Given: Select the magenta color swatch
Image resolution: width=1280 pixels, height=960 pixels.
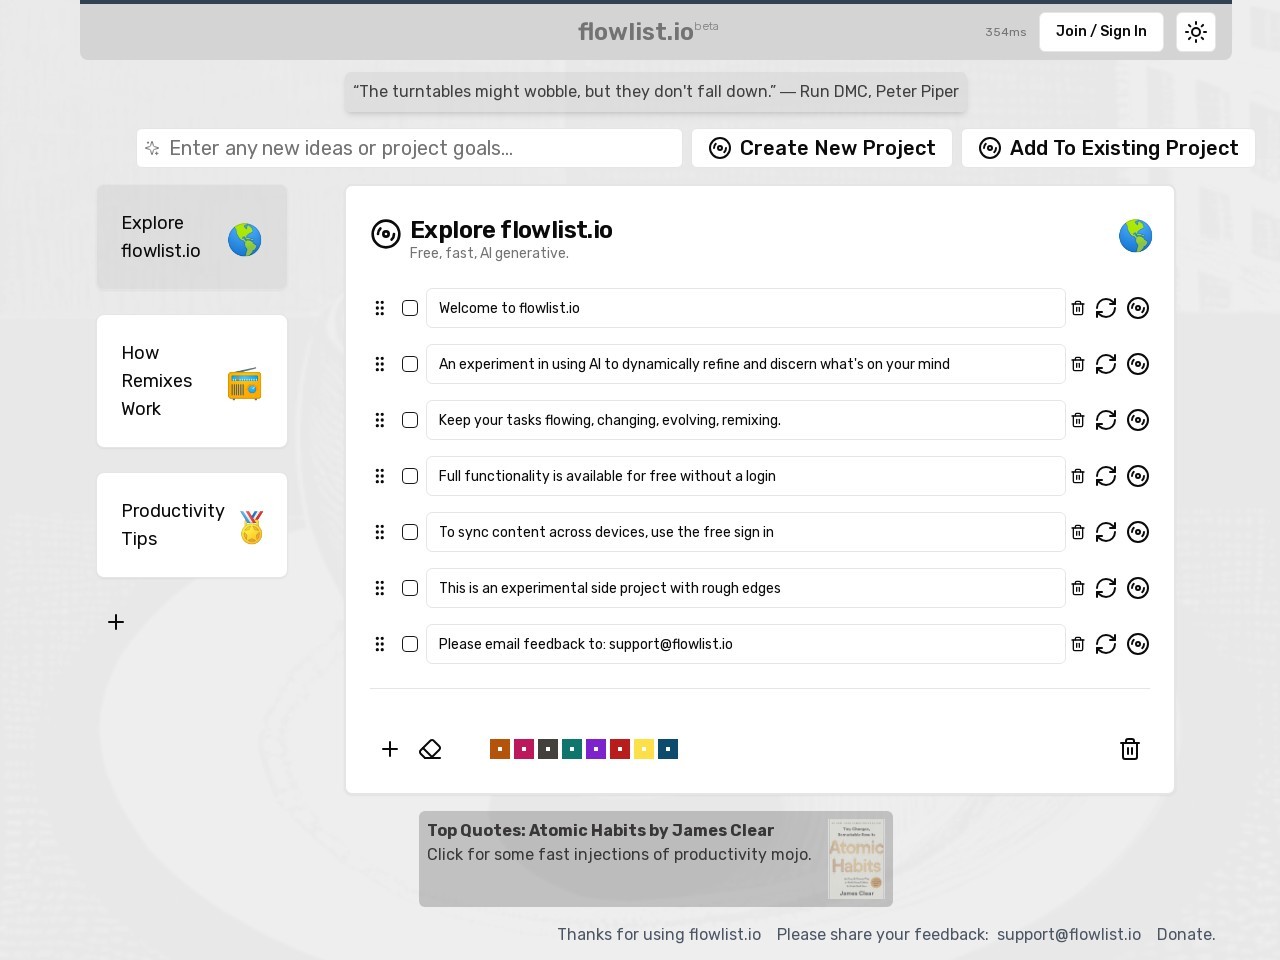Looking at the screenshot, I should coord(524,749).
